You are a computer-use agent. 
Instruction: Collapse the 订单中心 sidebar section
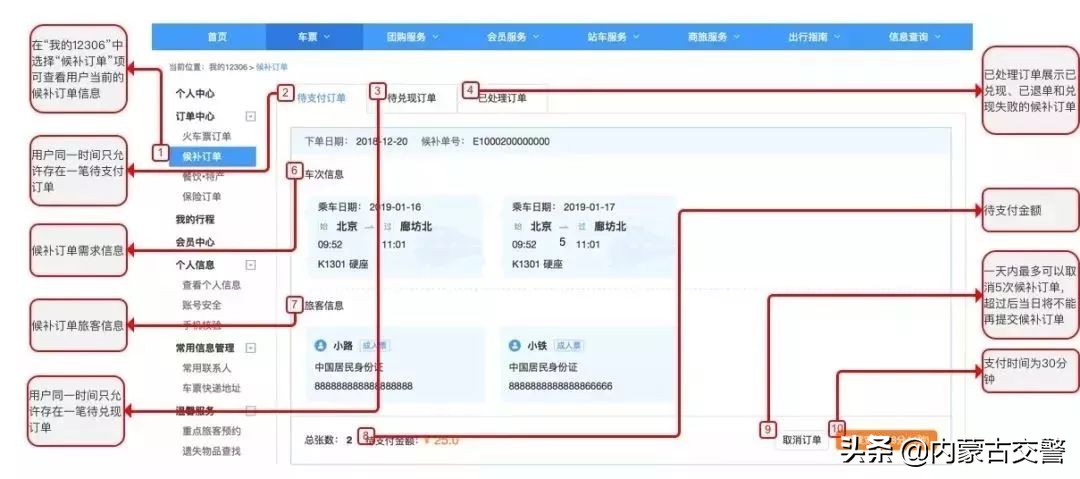[251, 116]
